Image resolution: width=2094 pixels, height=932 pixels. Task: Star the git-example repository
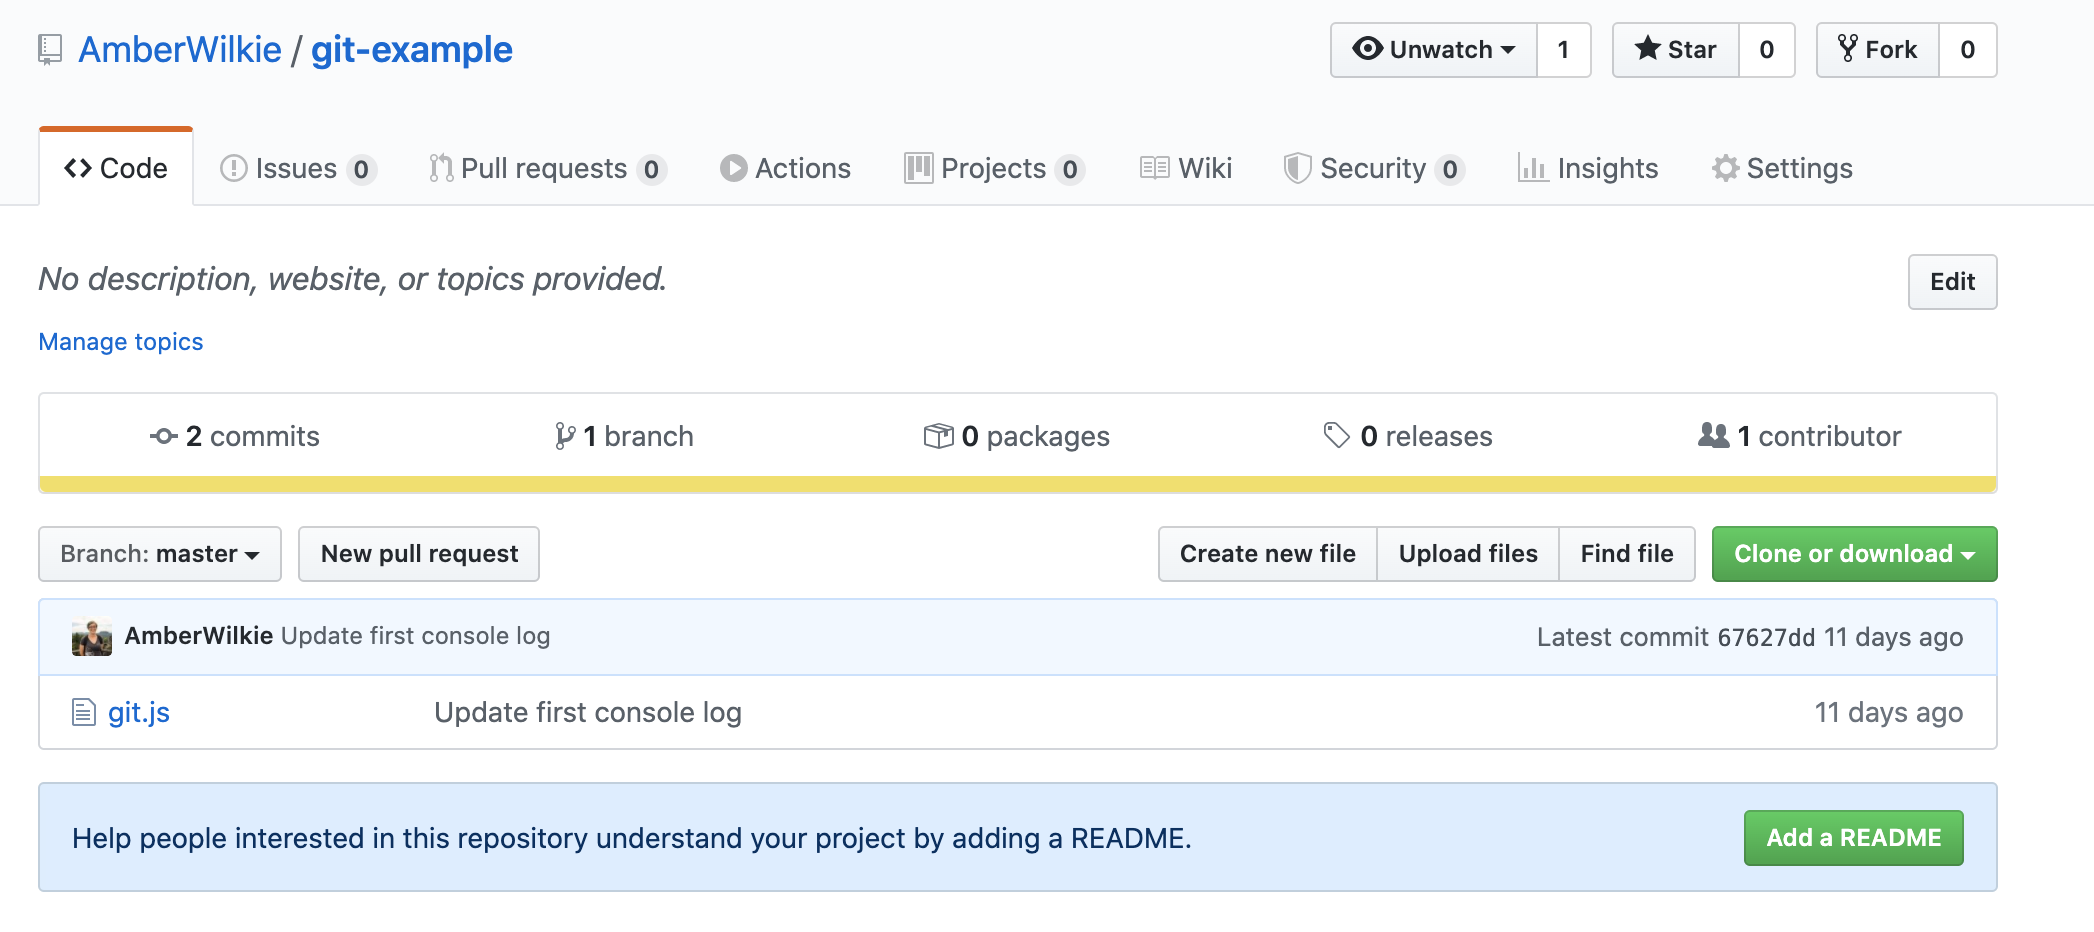coord(1676,50)
